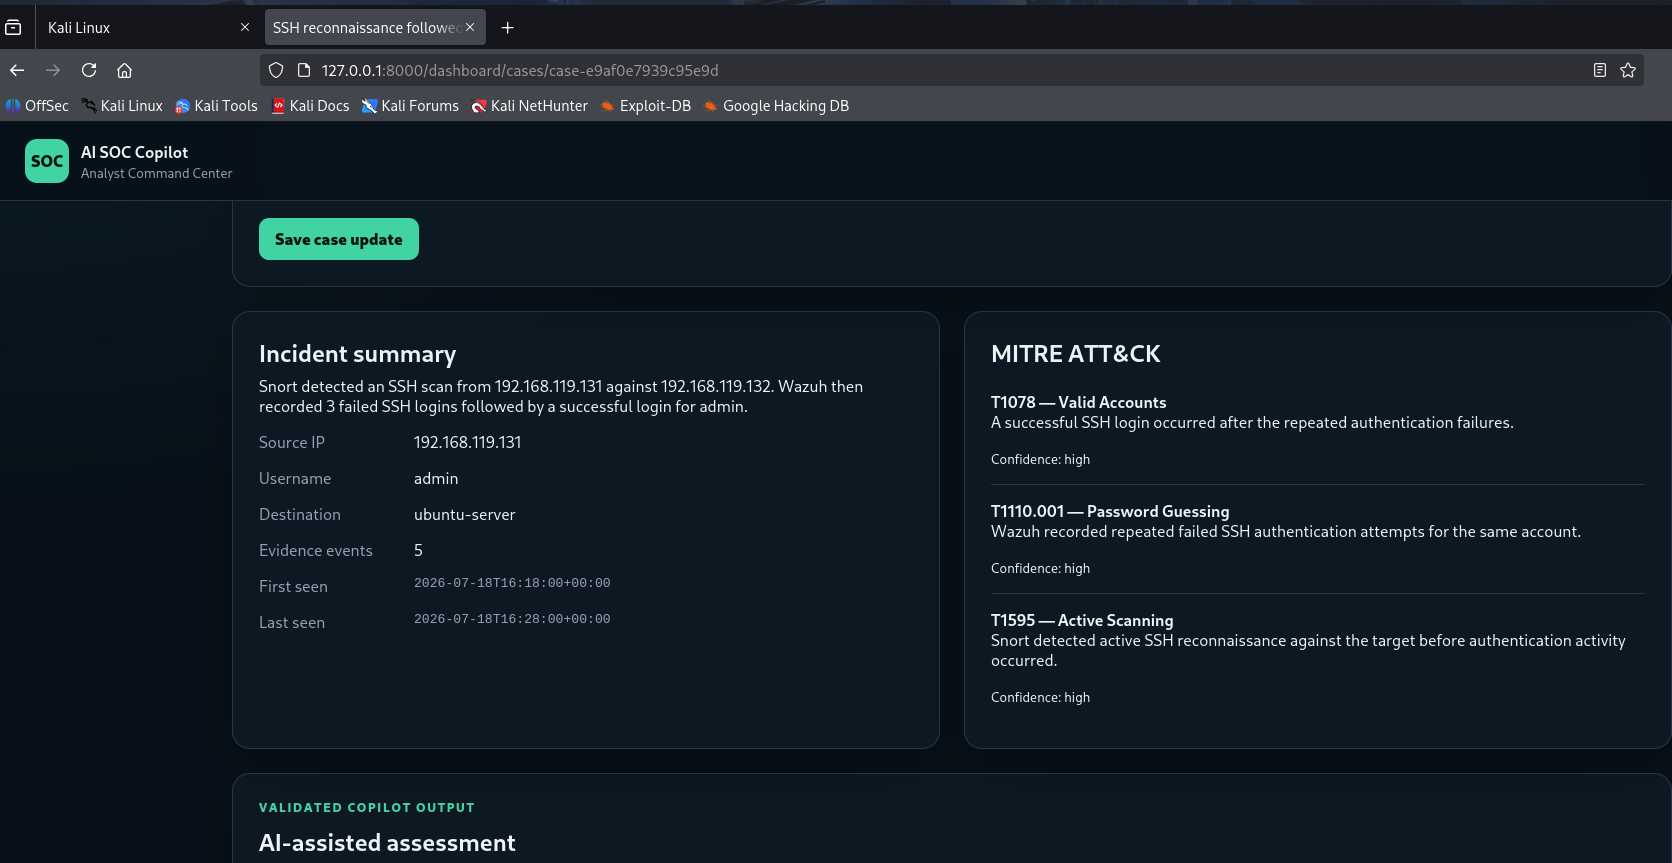Click the VALIDATED COPILOT OUTPUT label
The image size is (1672, 863).
[367, 807]
